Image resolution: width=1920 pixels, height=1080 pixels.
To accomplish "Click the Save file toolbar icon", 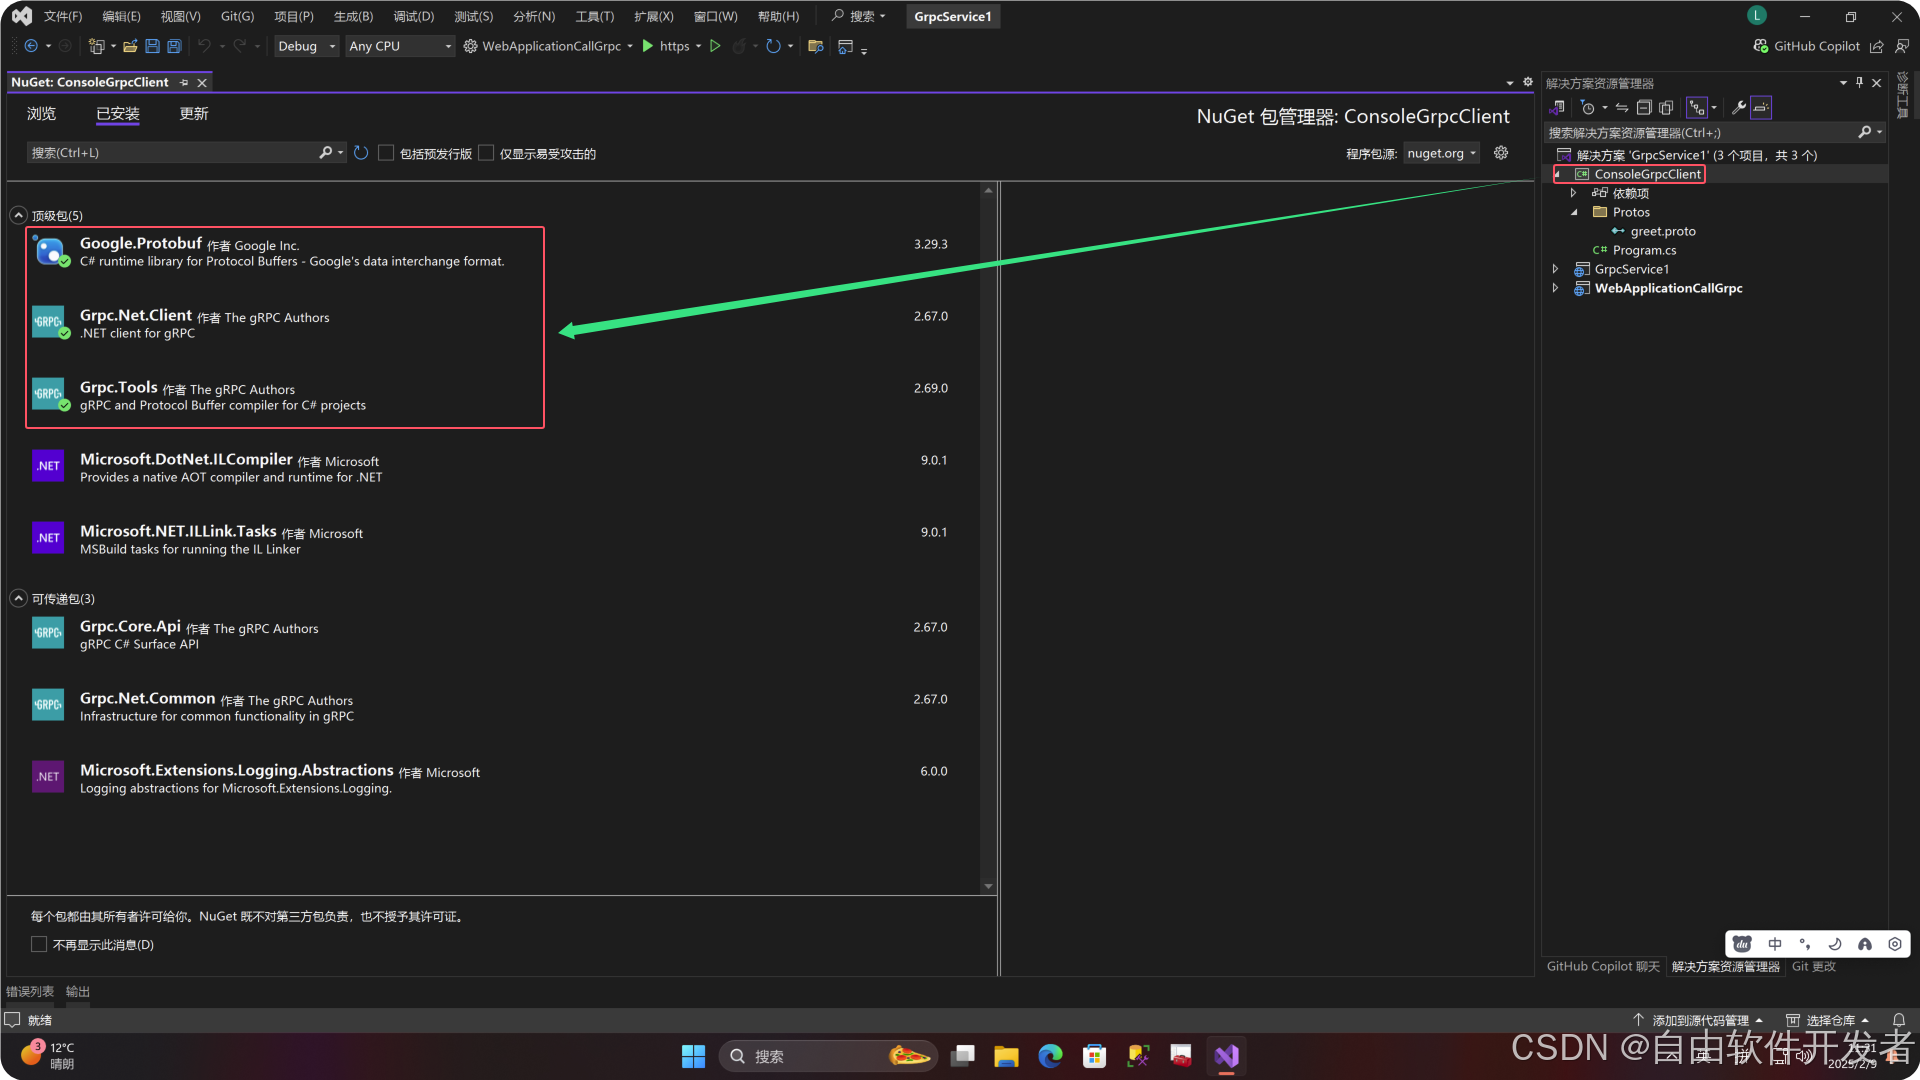I will coord(152,46).
